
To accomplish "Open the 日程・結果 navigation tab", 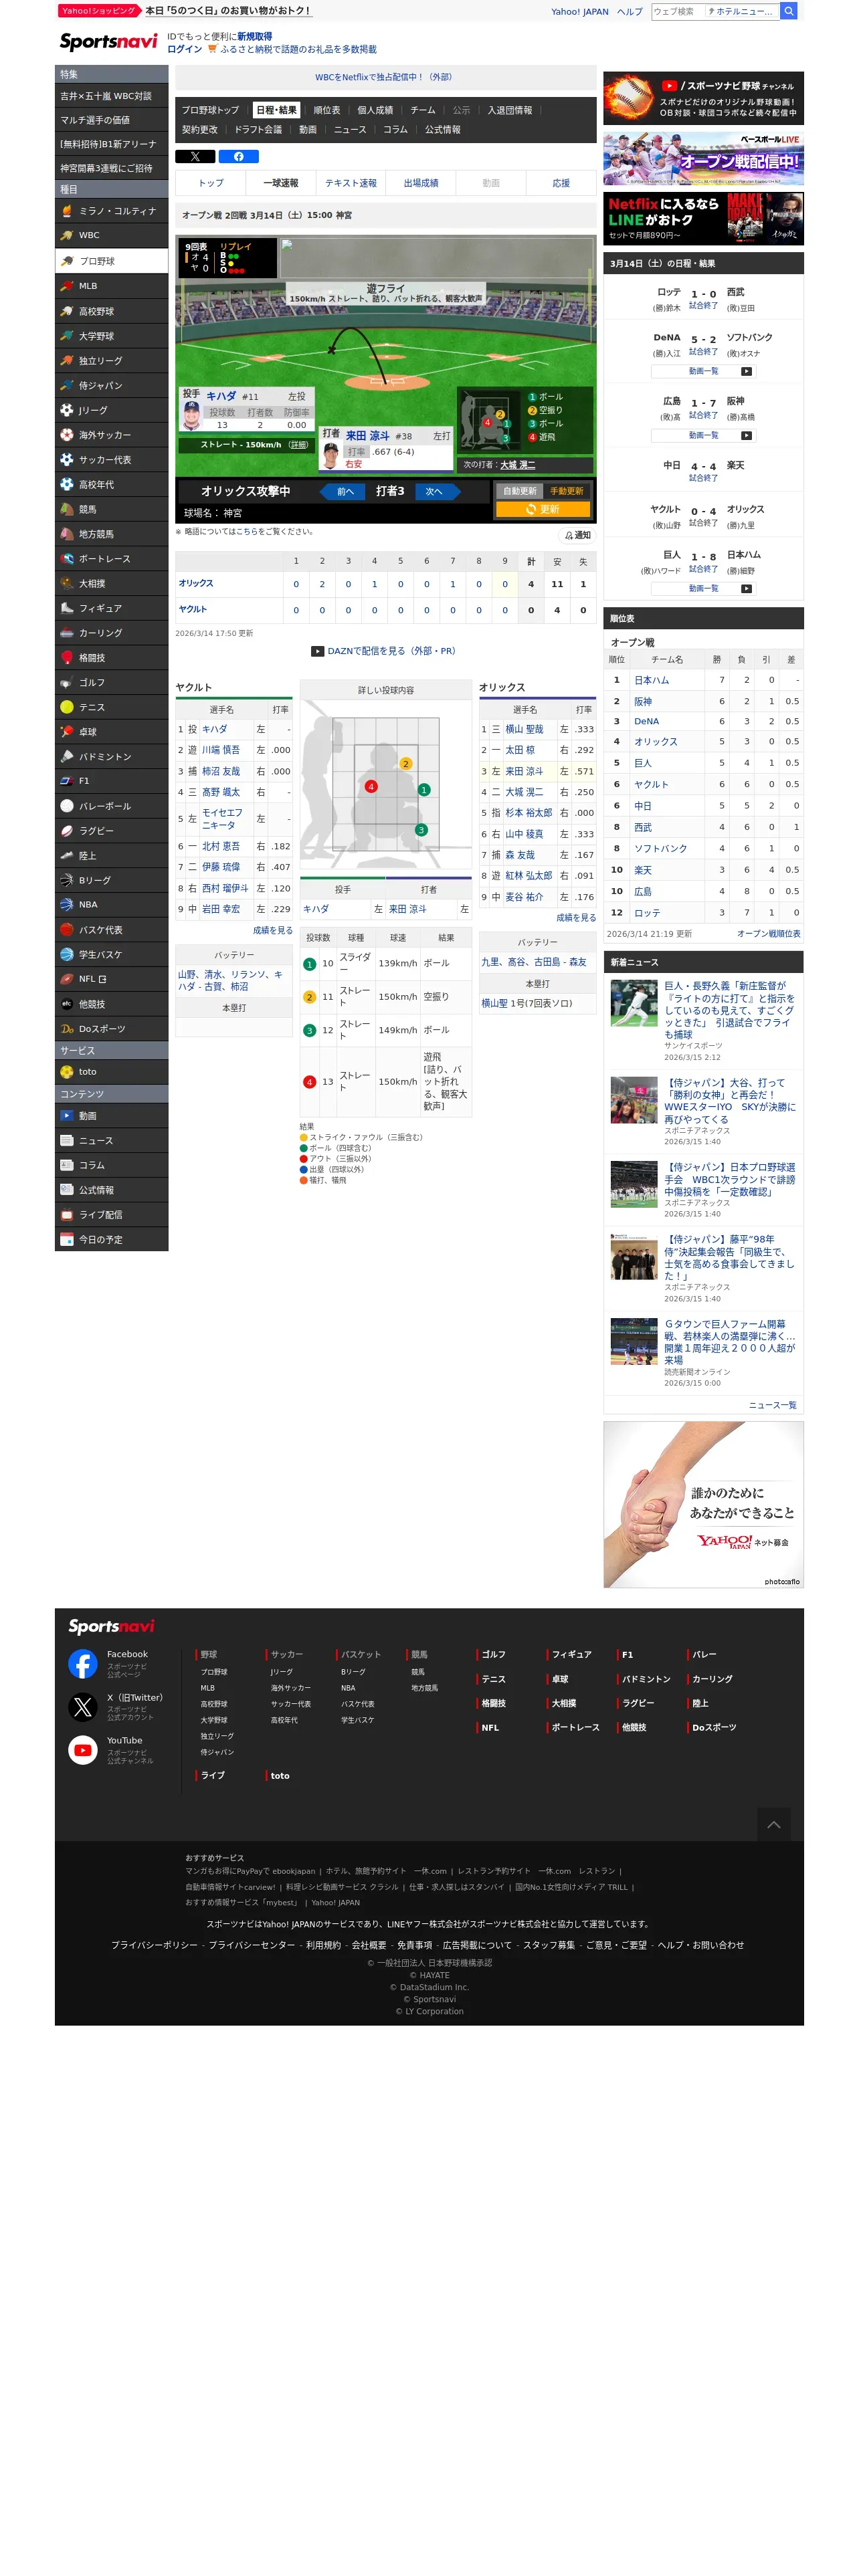I will tap(276, 110).
